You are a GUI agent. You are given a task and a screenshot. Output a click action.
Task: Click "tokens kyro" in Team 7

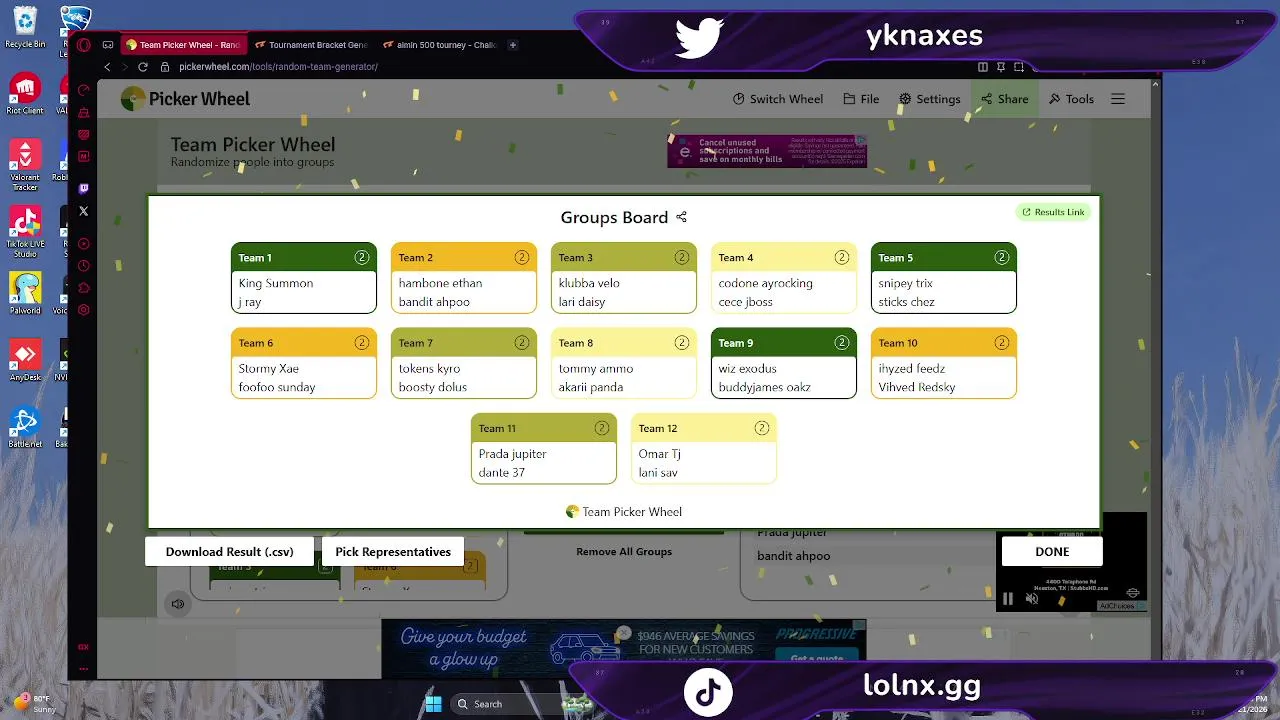(x=429, y=369)
